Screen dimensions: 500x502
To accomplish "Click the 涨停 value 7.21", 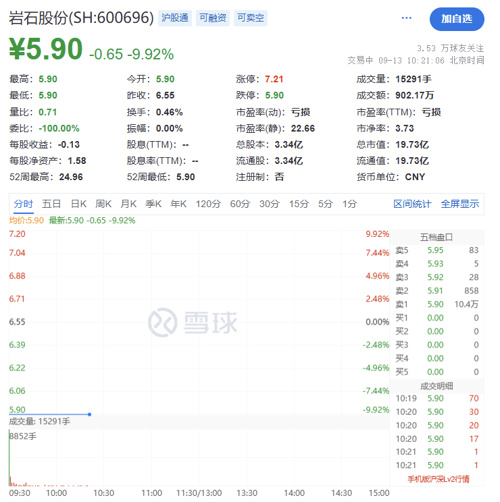I will [x=274, y=79].
